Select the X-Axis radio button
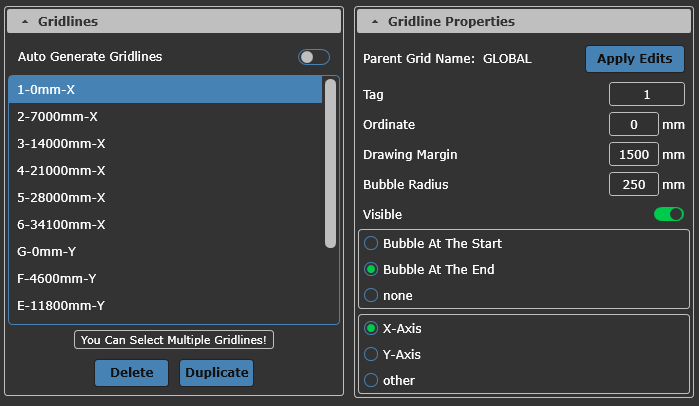Image resolution: width=699 pixels, height=406 pixels. [x=372, y=328]
